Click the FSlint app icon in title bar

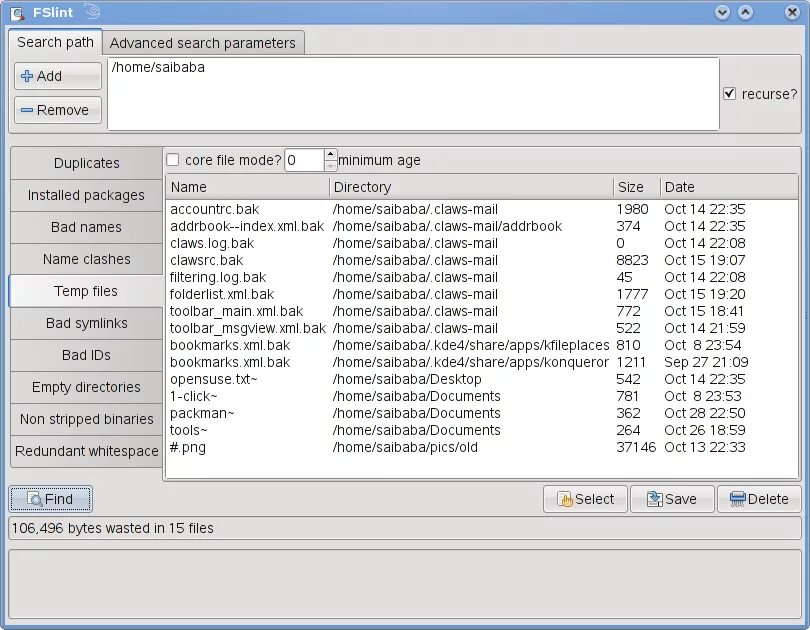[17, 13]
